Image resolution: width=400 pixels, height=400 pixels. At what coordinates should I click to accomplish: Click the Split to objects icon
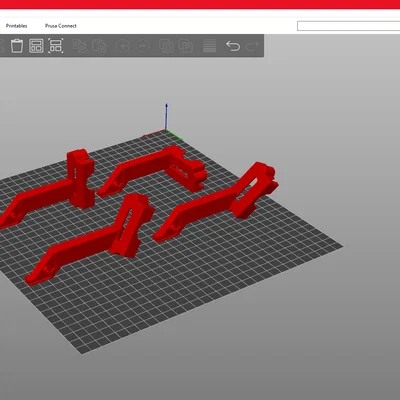166,46
